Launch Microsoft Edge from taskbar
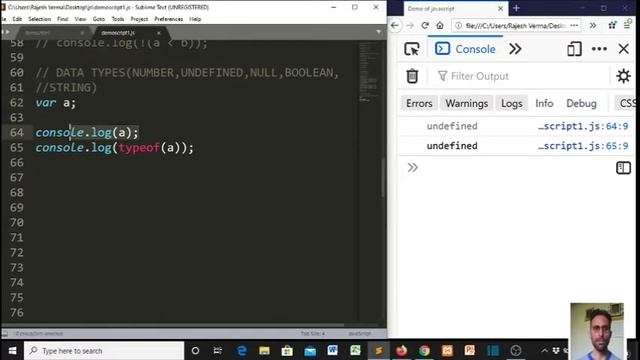The height and width of the screenshot is (360, 640). pyautogui.click(x=241, y=351)
